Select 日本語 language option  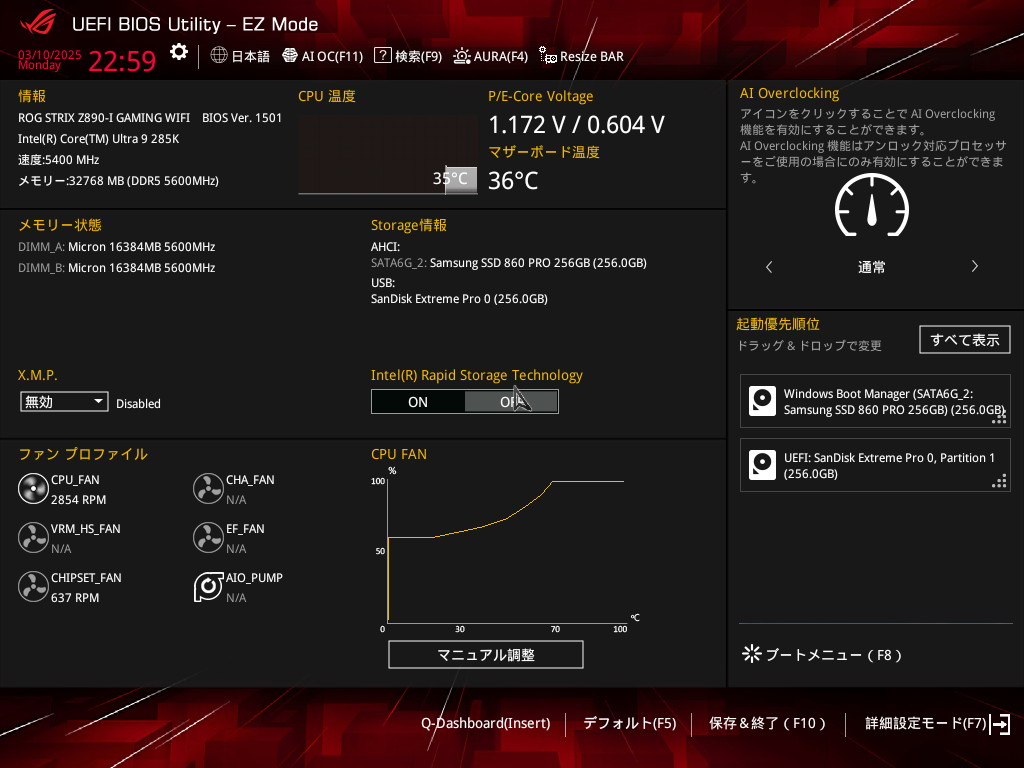pos(250,57)
